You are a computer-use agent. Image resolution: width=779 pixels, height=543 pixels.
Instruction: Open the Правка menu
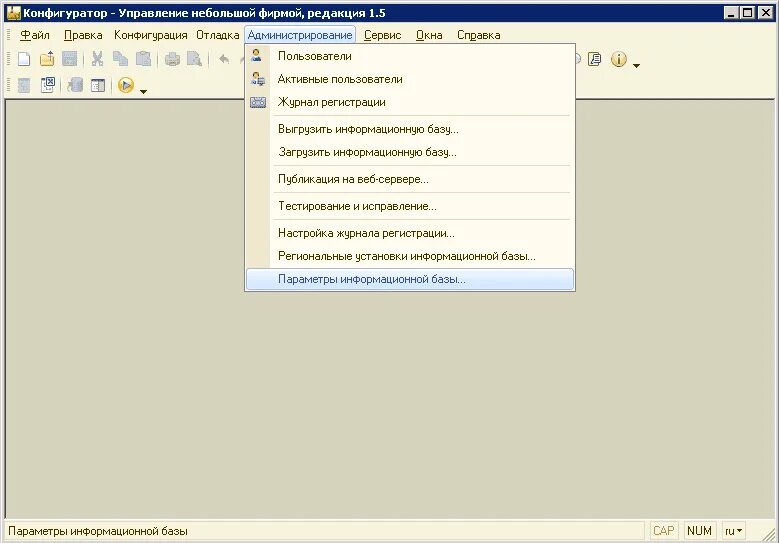(83, 35)
